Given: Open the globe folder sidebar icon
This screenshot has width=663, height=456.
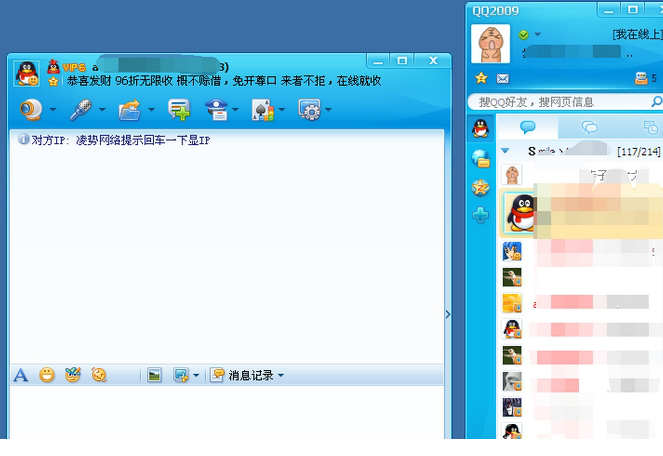Looking at the screenshot, I should click(x=481, y=159).
